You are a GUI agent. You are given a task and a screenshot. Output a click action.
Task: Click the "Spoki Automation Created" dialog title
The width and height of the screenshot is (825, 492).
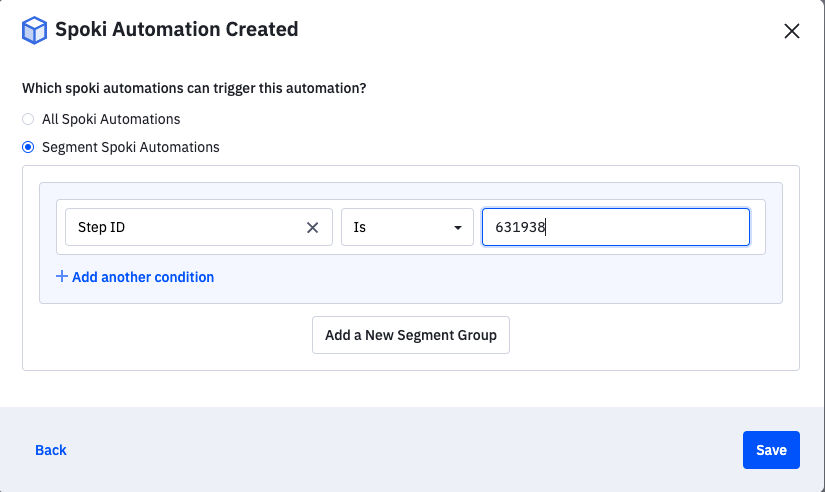178,30
